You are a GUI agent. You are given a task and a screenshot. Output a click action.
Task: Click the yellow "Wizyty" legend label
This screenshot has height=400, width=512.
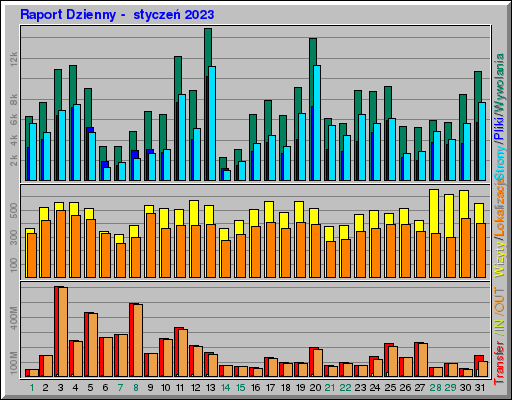499,260
